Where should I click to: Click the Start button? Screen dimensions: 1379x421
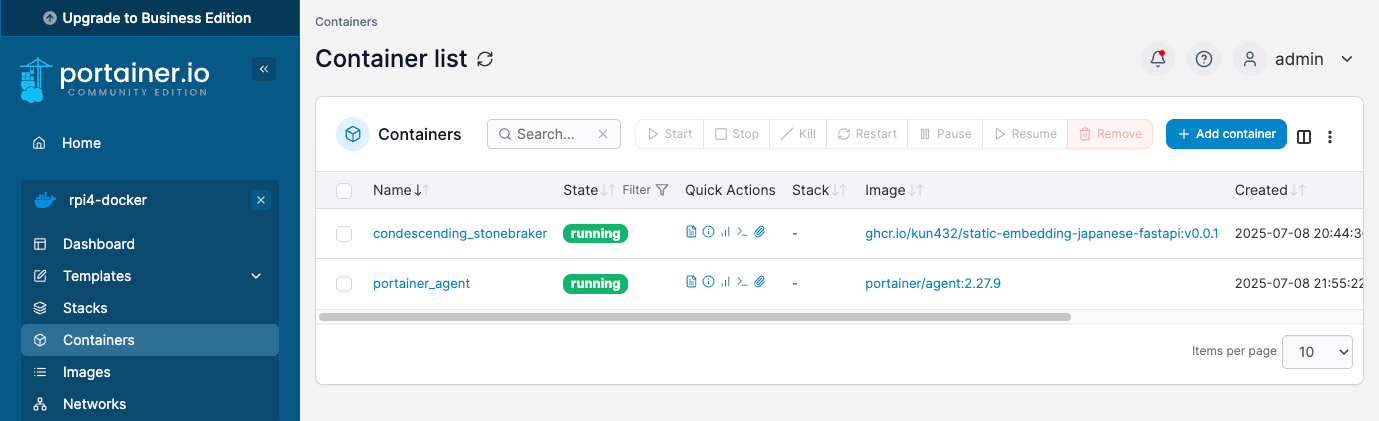pos(669,134)
